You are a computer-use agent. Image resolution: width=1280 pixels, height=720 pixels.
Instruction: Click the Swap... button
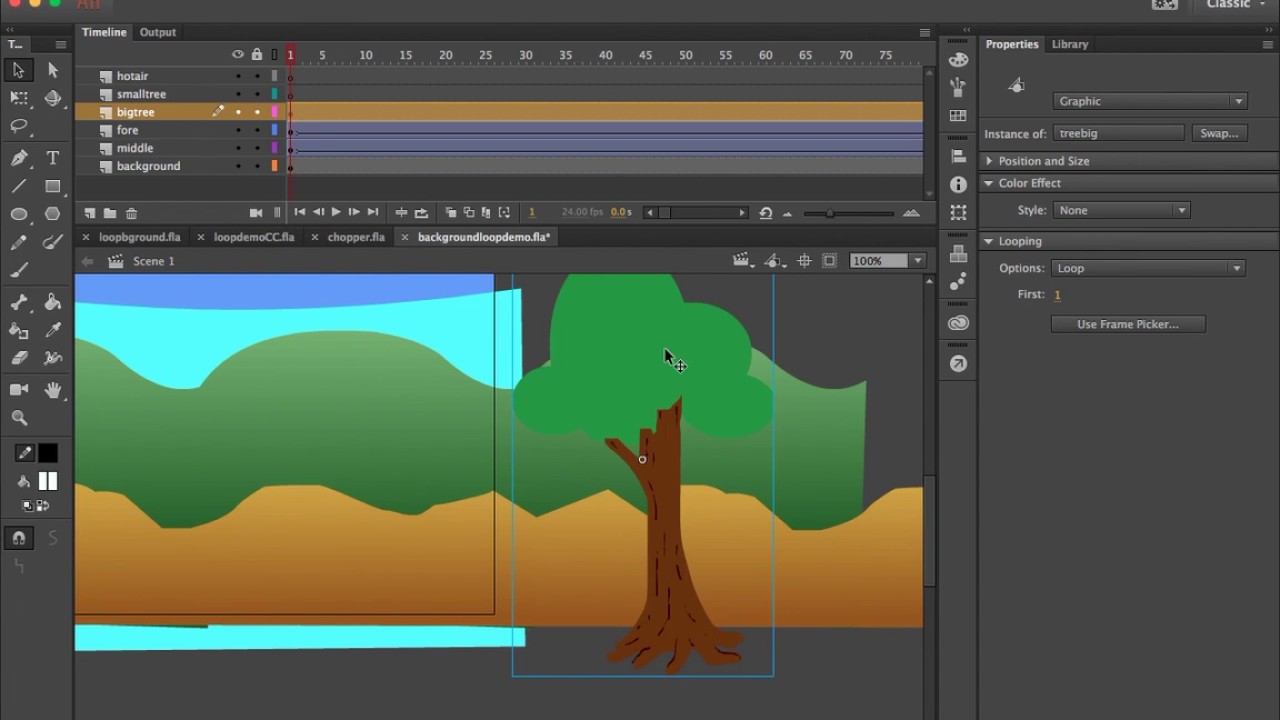(1218, 133)
